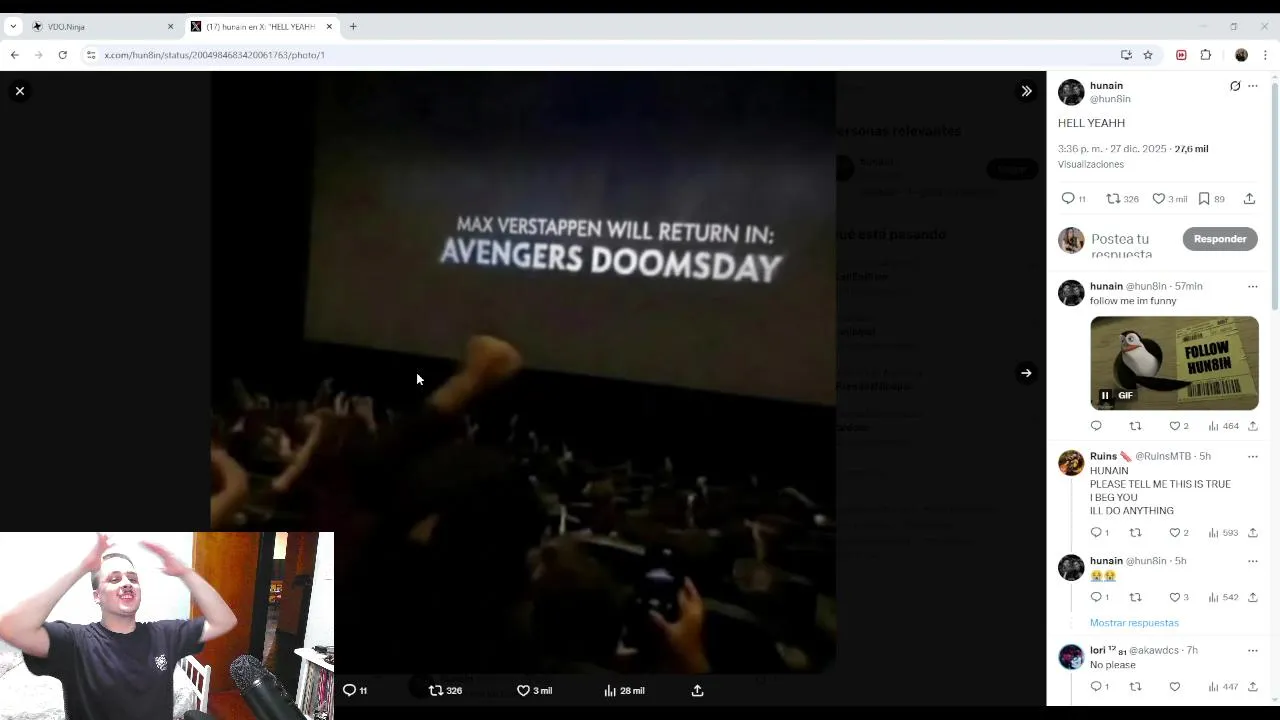Image resolution: width=1280 pixels, height=720 pixels.
Task: Click reply icon with 11 below the photo
Action: (x=355, y=690)
